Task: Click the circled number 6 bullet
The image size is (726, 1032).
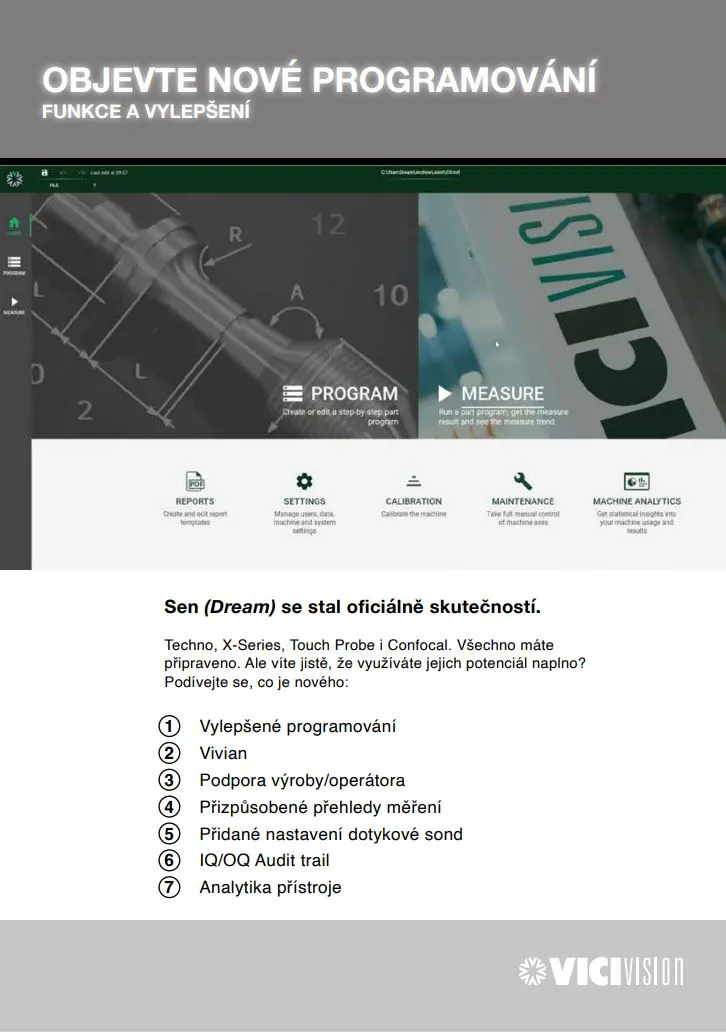Action: tap(169, 860)
